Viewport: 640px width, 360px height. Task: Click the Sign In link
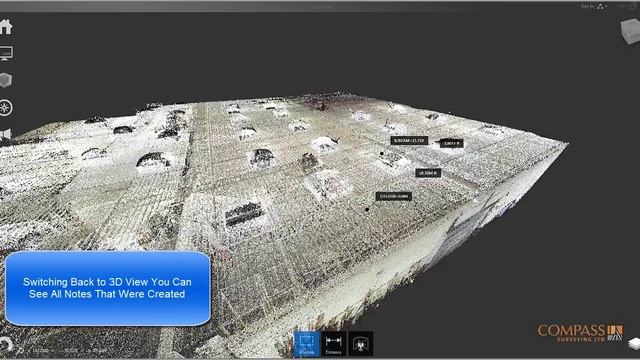pyautogui.click(x=587, y=6)
